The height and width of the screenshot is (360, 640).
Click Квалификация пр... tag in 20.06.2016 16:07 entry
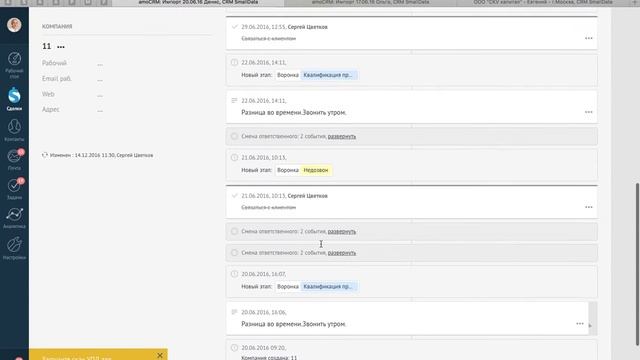tap(329, 287)
